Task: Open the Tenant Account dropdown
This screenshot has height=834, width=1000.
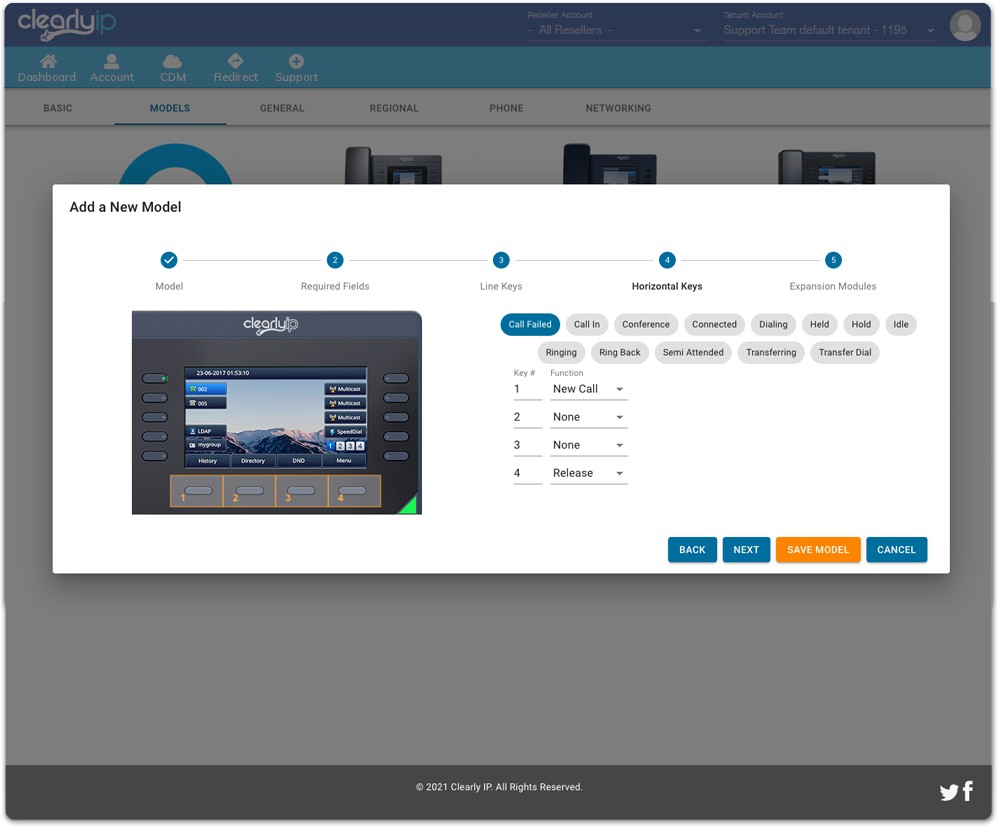Action: click(829, 30)
